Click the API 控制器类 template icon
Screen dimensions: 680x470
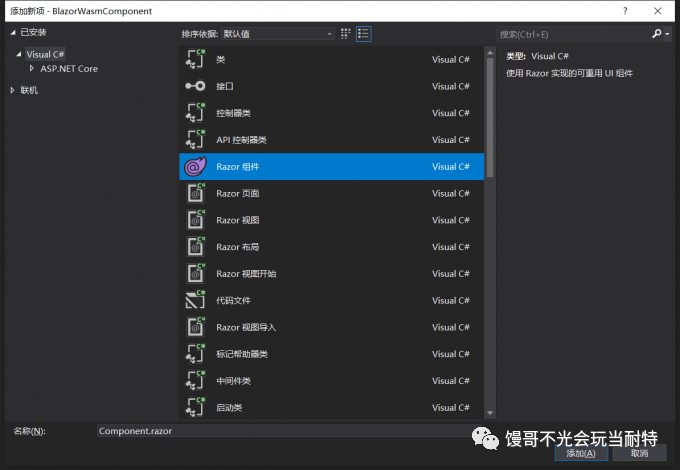[x=195, y=140]
